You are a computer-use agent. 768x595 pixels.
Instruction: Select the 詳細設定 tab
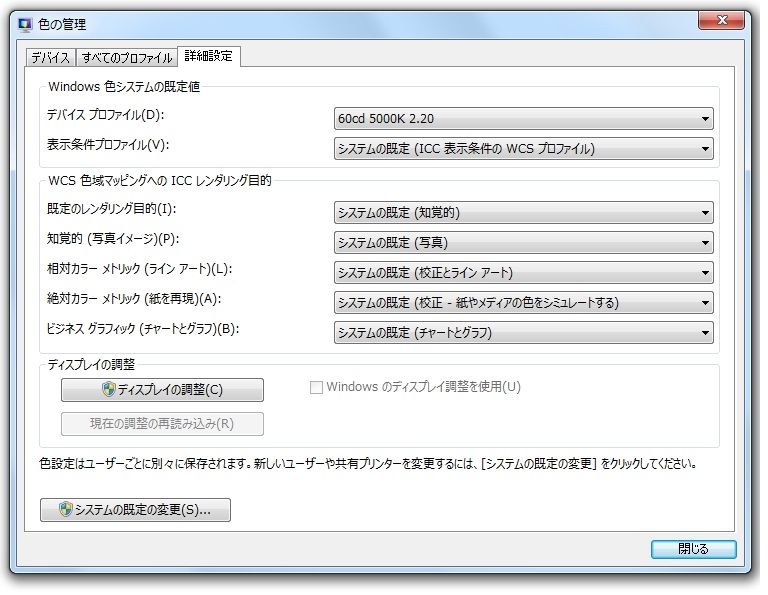[x=209, y=56]
